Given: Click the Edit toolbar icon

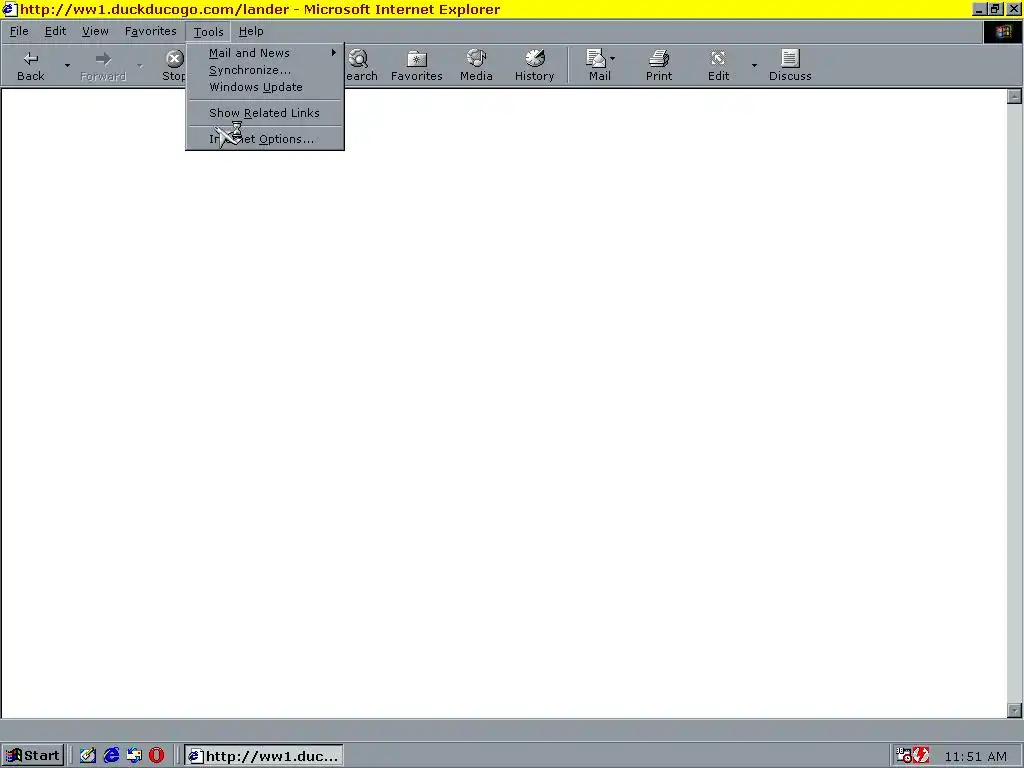Looking at the screenshot, I should 718,65.
